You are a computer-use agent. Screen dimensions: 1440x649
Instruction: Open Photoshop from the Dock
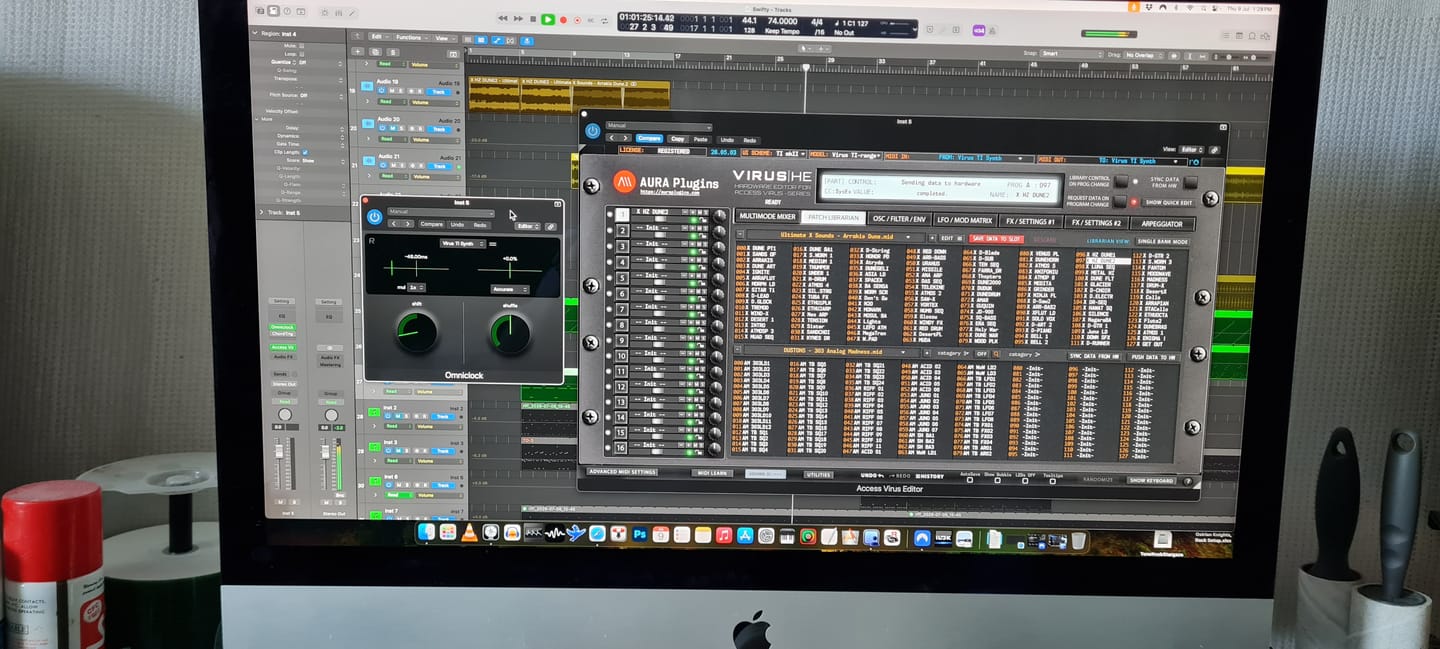639,535
